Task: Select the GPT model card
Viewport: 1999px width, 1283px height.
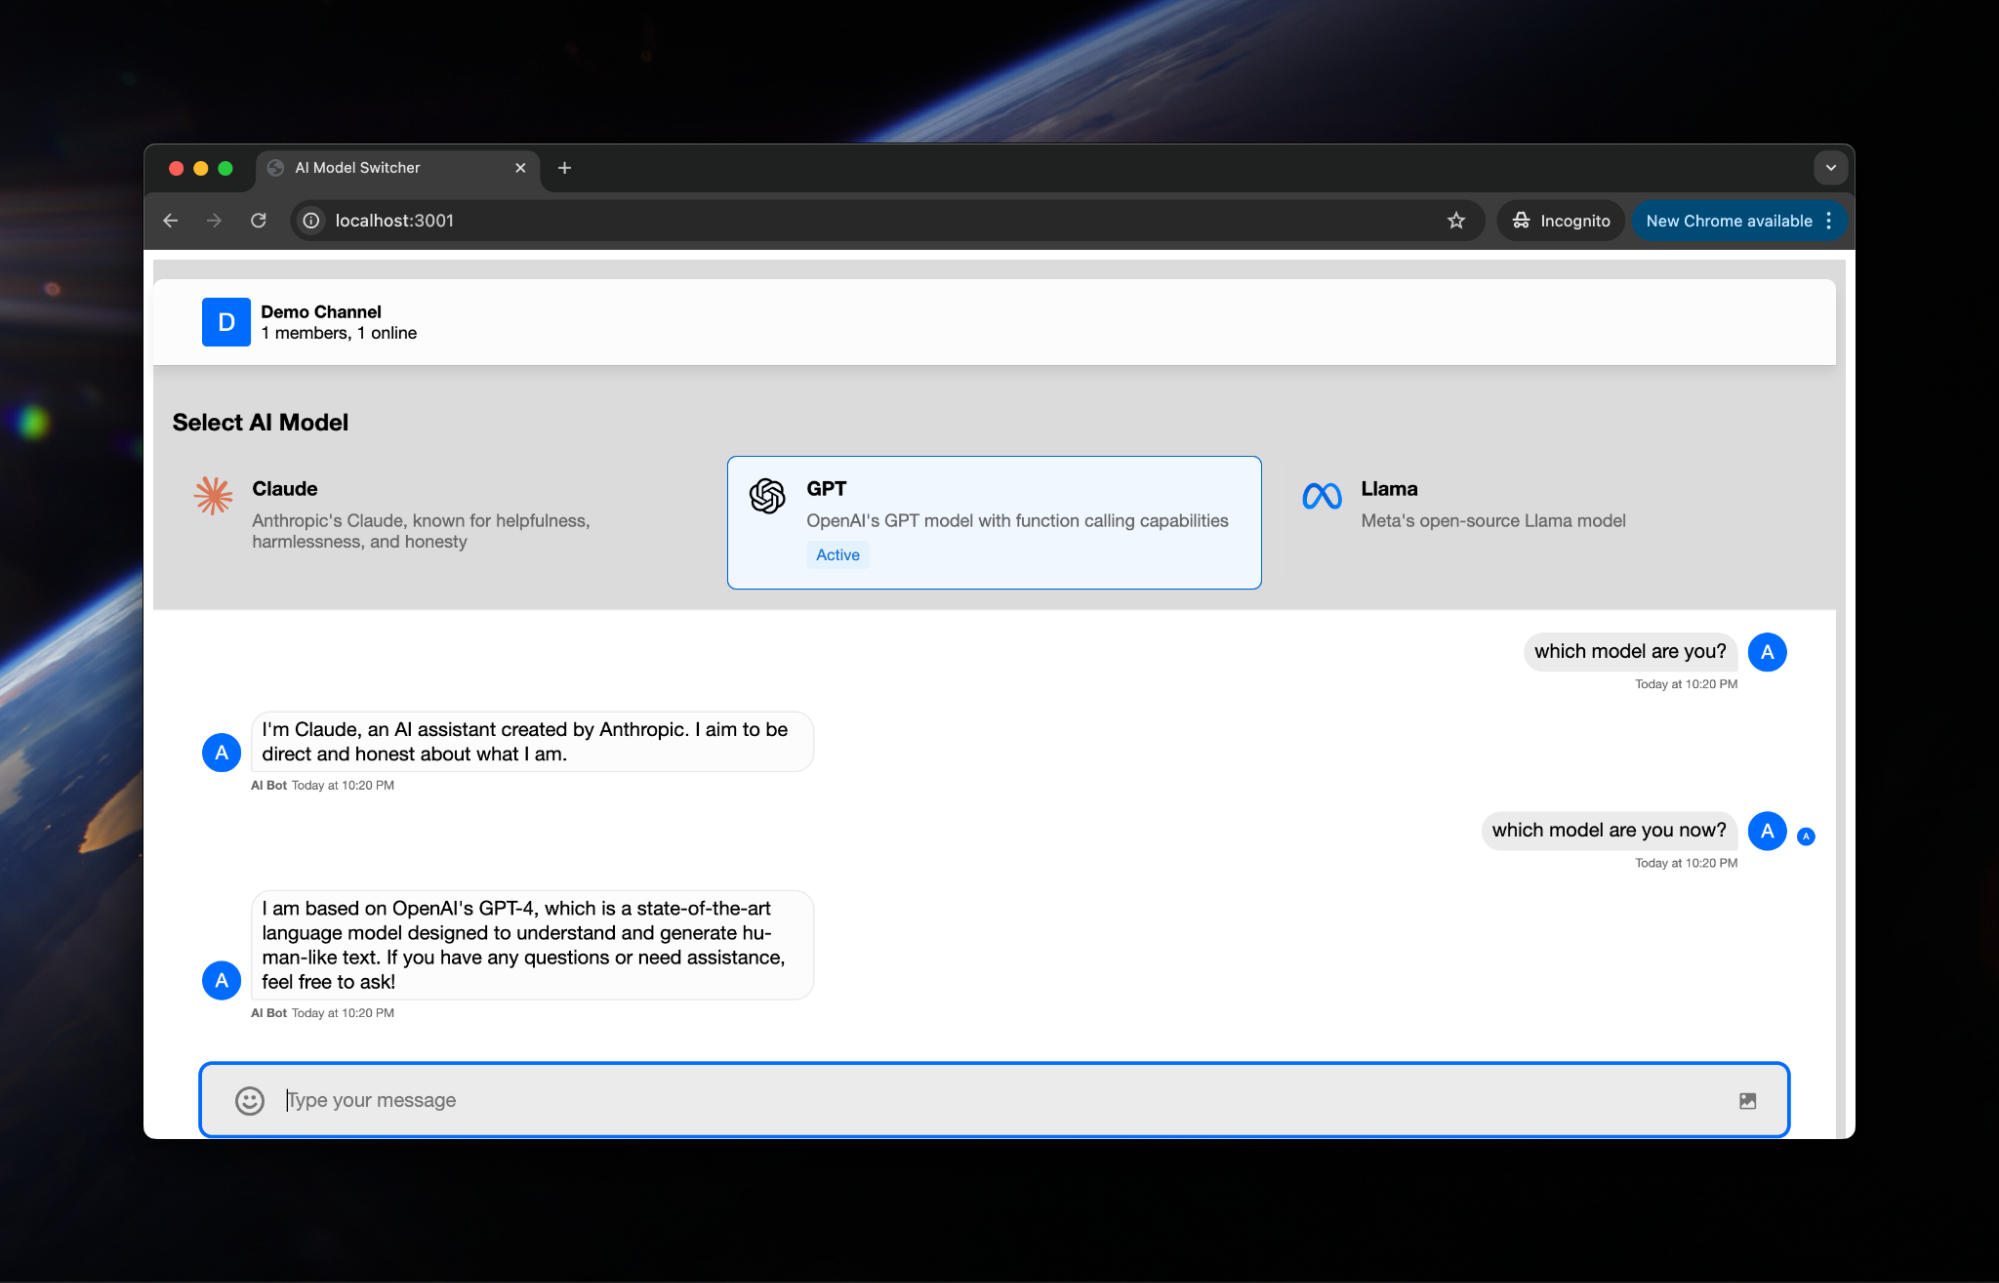Action: tap(993, 522)
